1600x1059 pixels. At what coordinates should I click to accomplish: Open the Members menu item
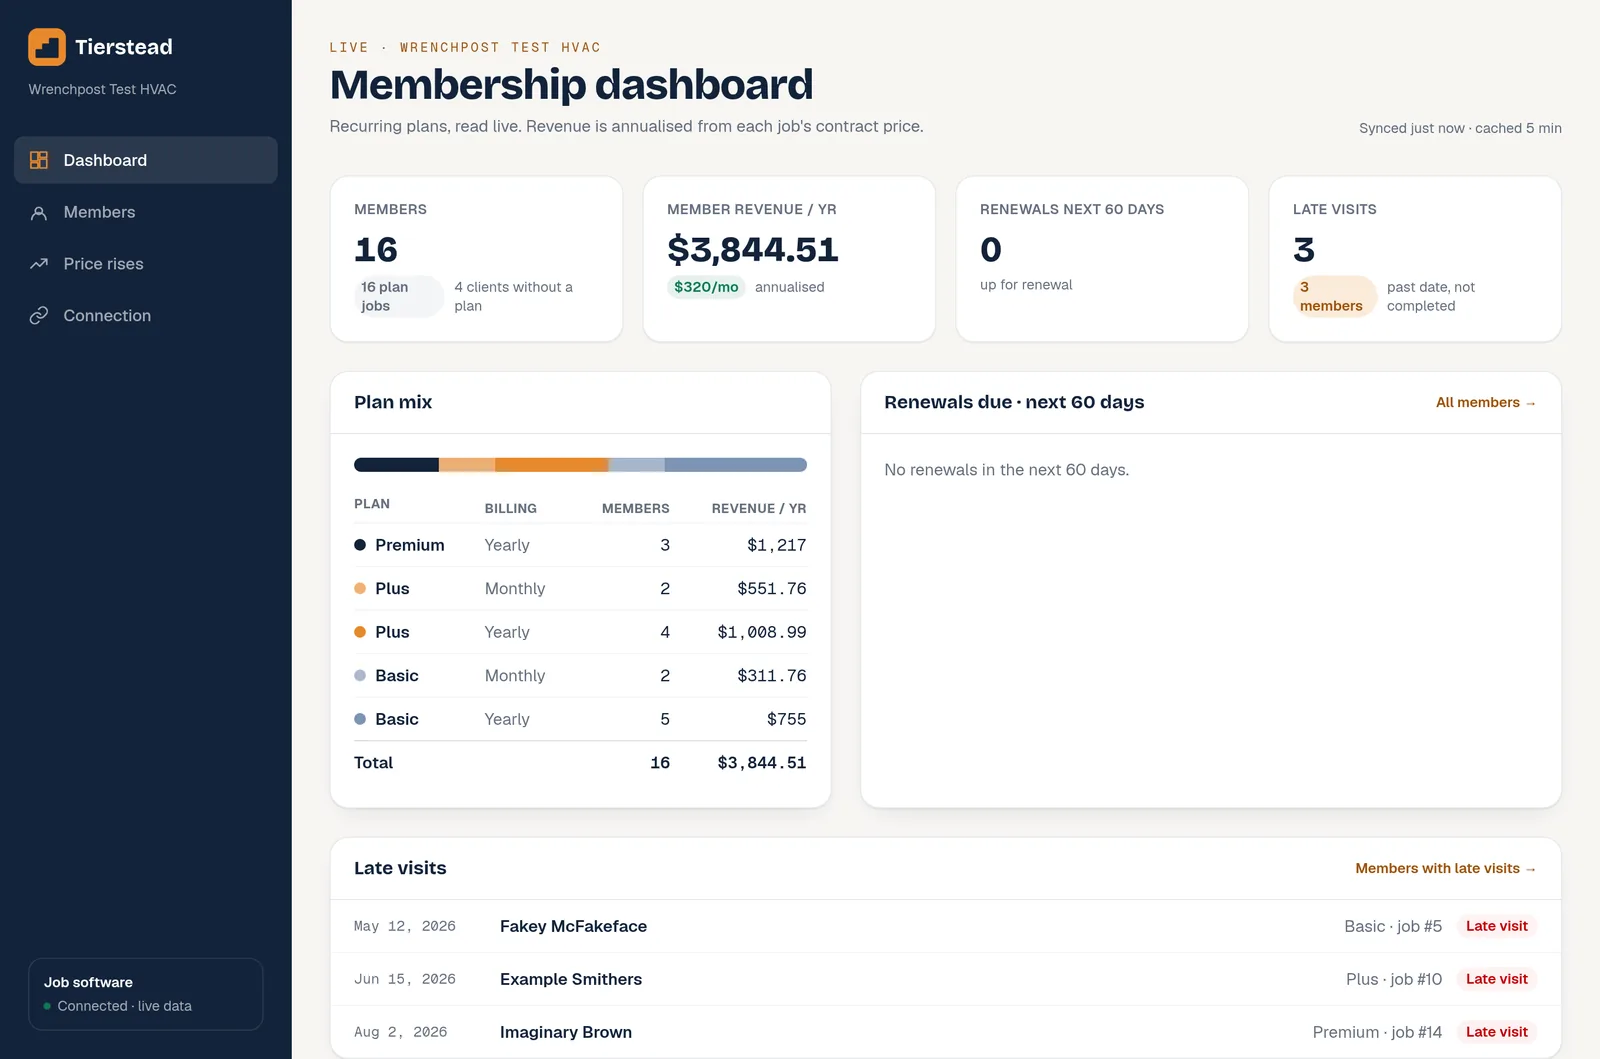[x=146, y=212]
